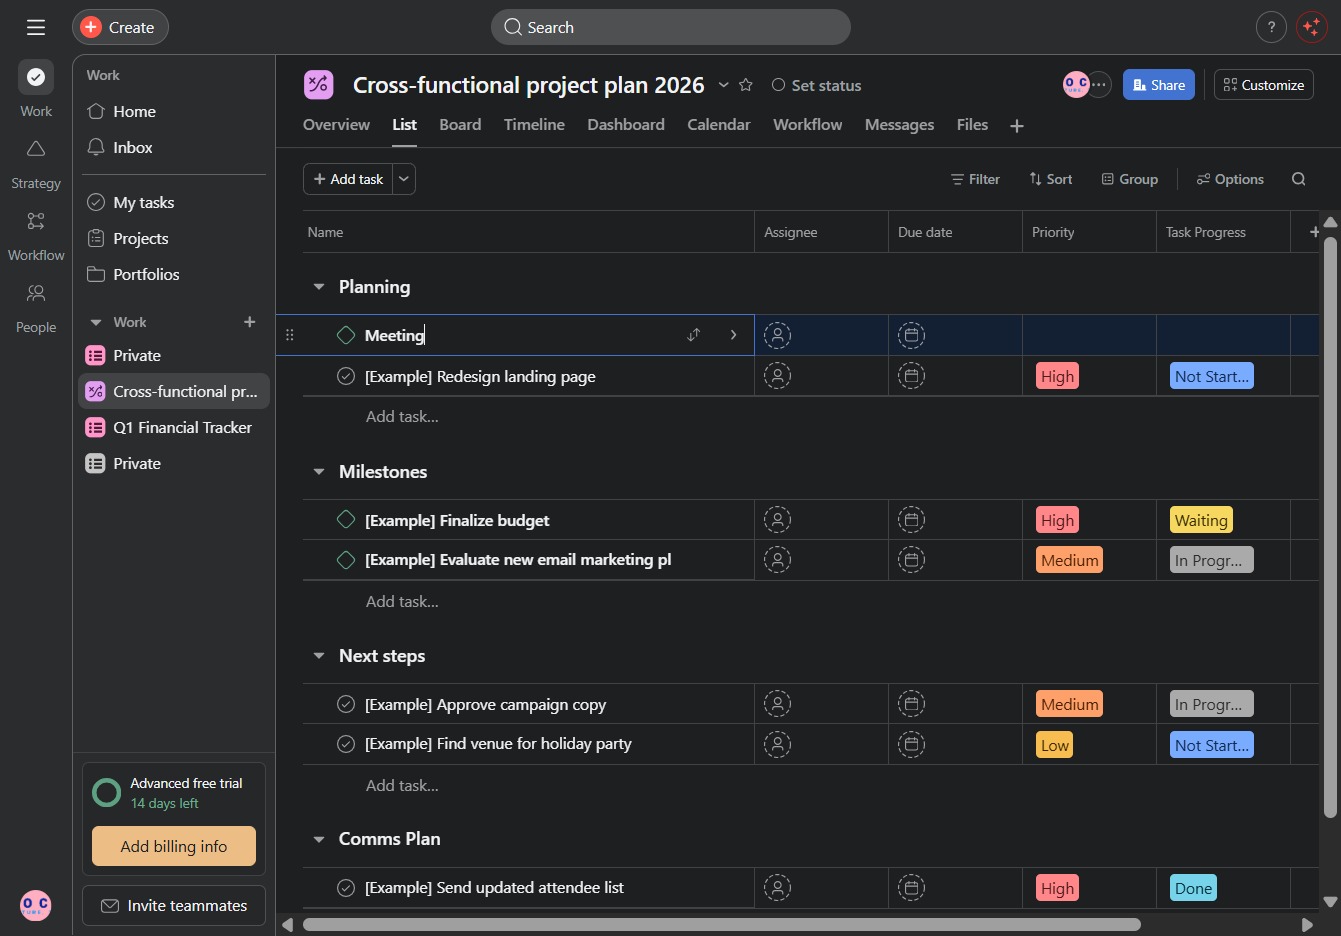Click the Share button
Image resolution: width=1341 pixels, height=936 pixels.
tap(1159, 85)
